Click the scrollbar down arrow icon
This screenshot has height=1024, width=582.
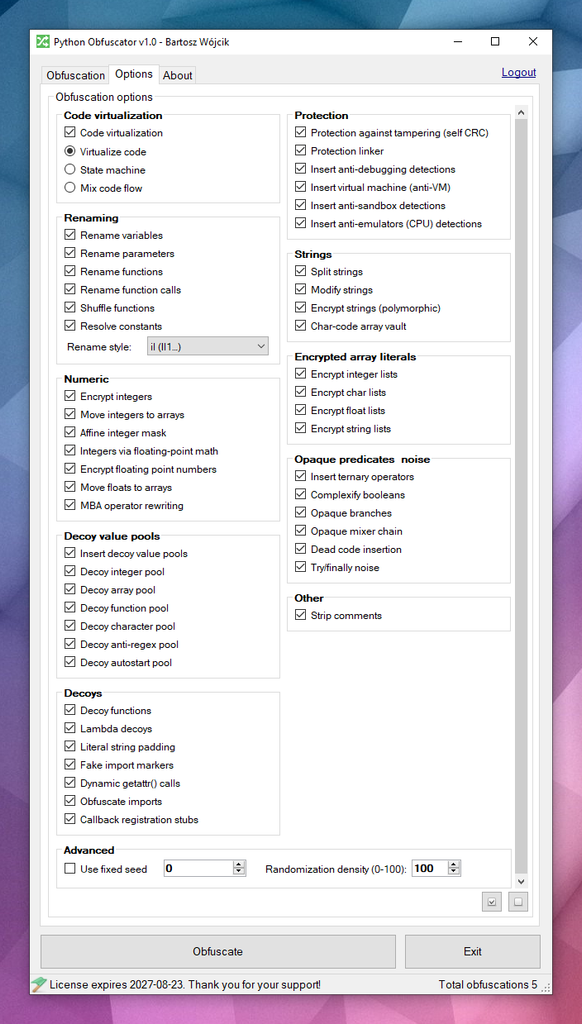pos(521,880)
